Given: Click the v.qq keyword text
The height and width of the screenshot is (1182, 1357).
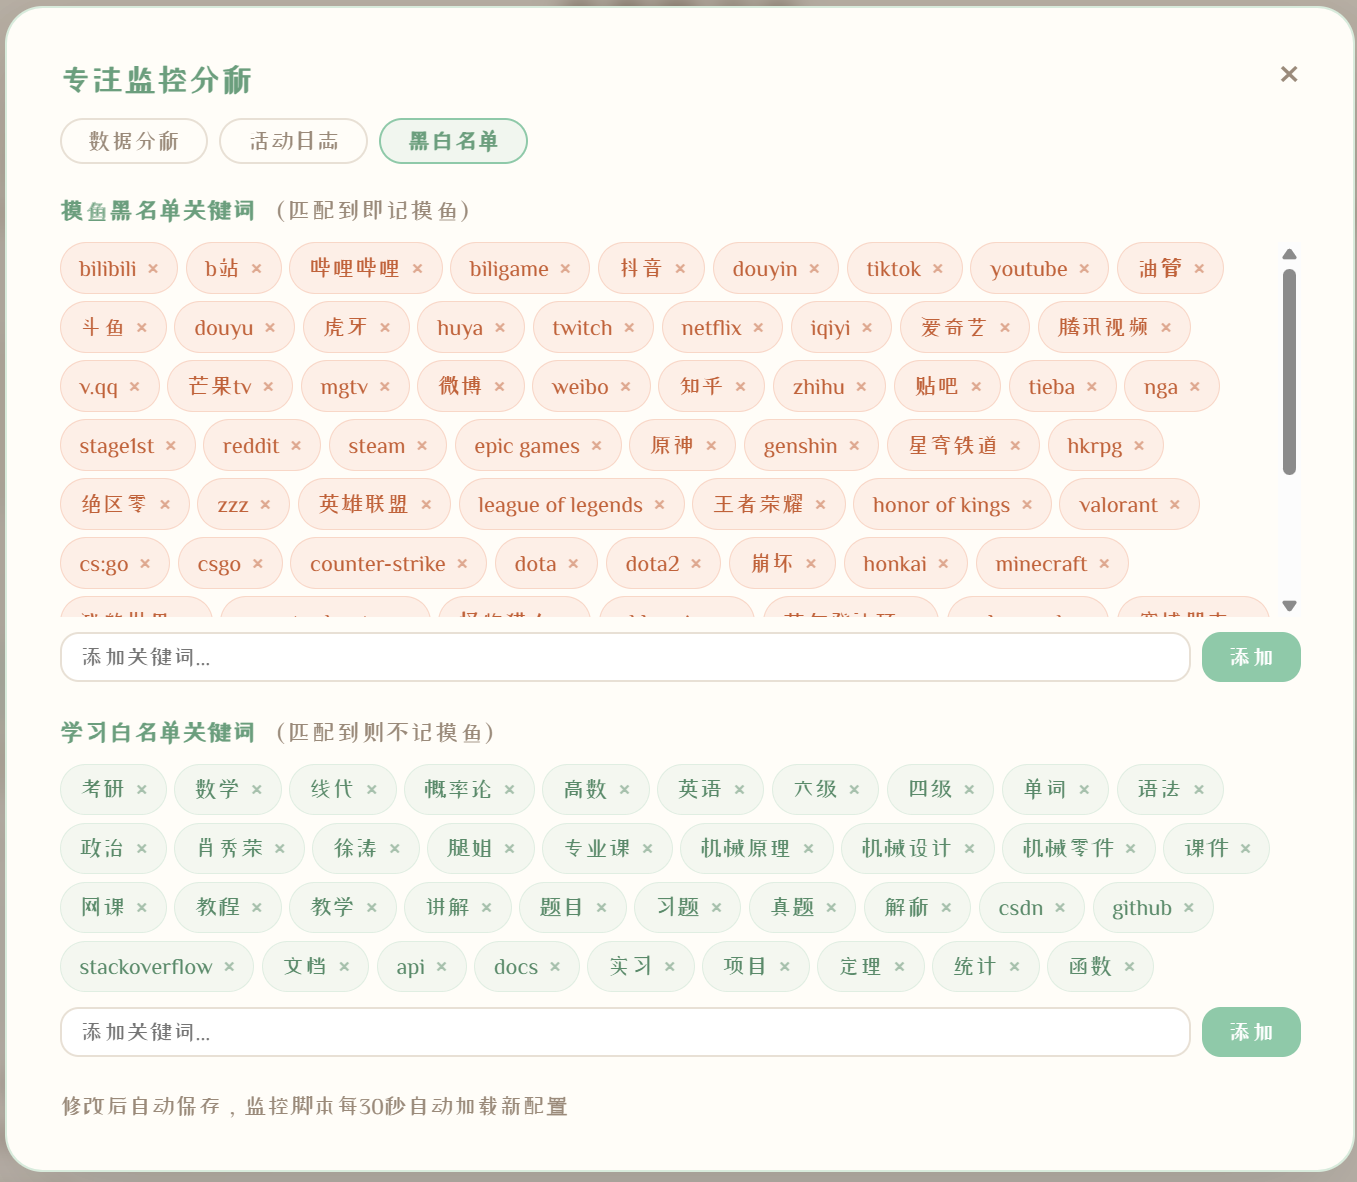Looking at the screenshot, I should pos(99,387).
